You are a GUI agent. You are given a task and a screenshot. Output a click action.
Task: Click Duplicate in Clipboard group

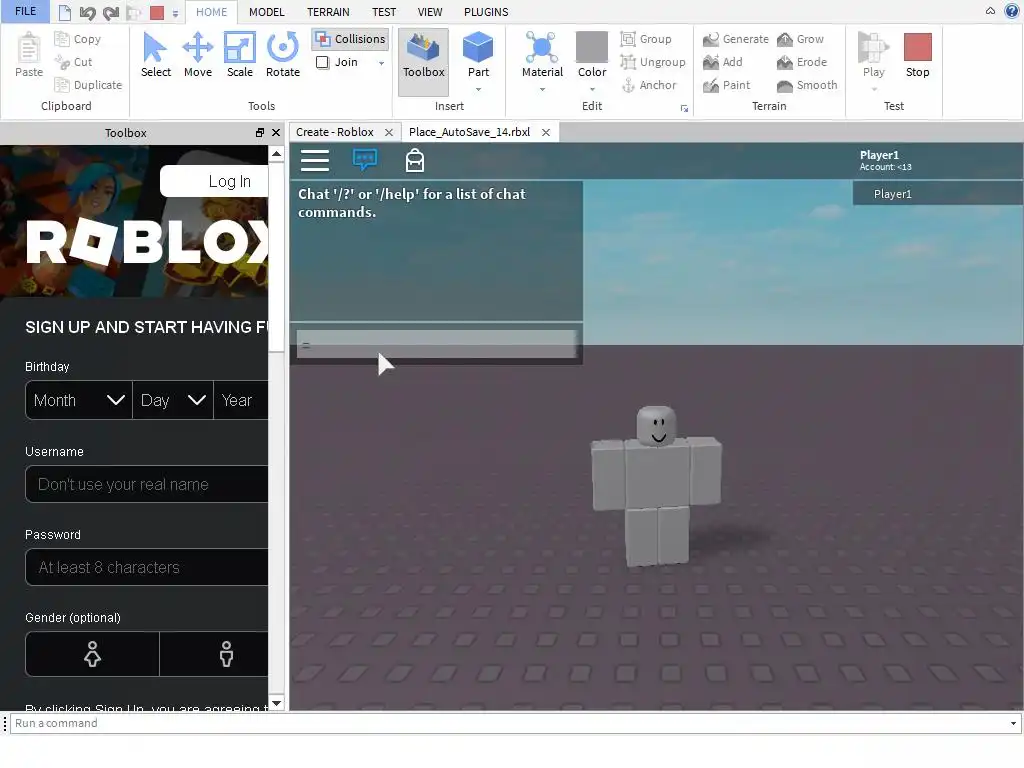point(89,85)
